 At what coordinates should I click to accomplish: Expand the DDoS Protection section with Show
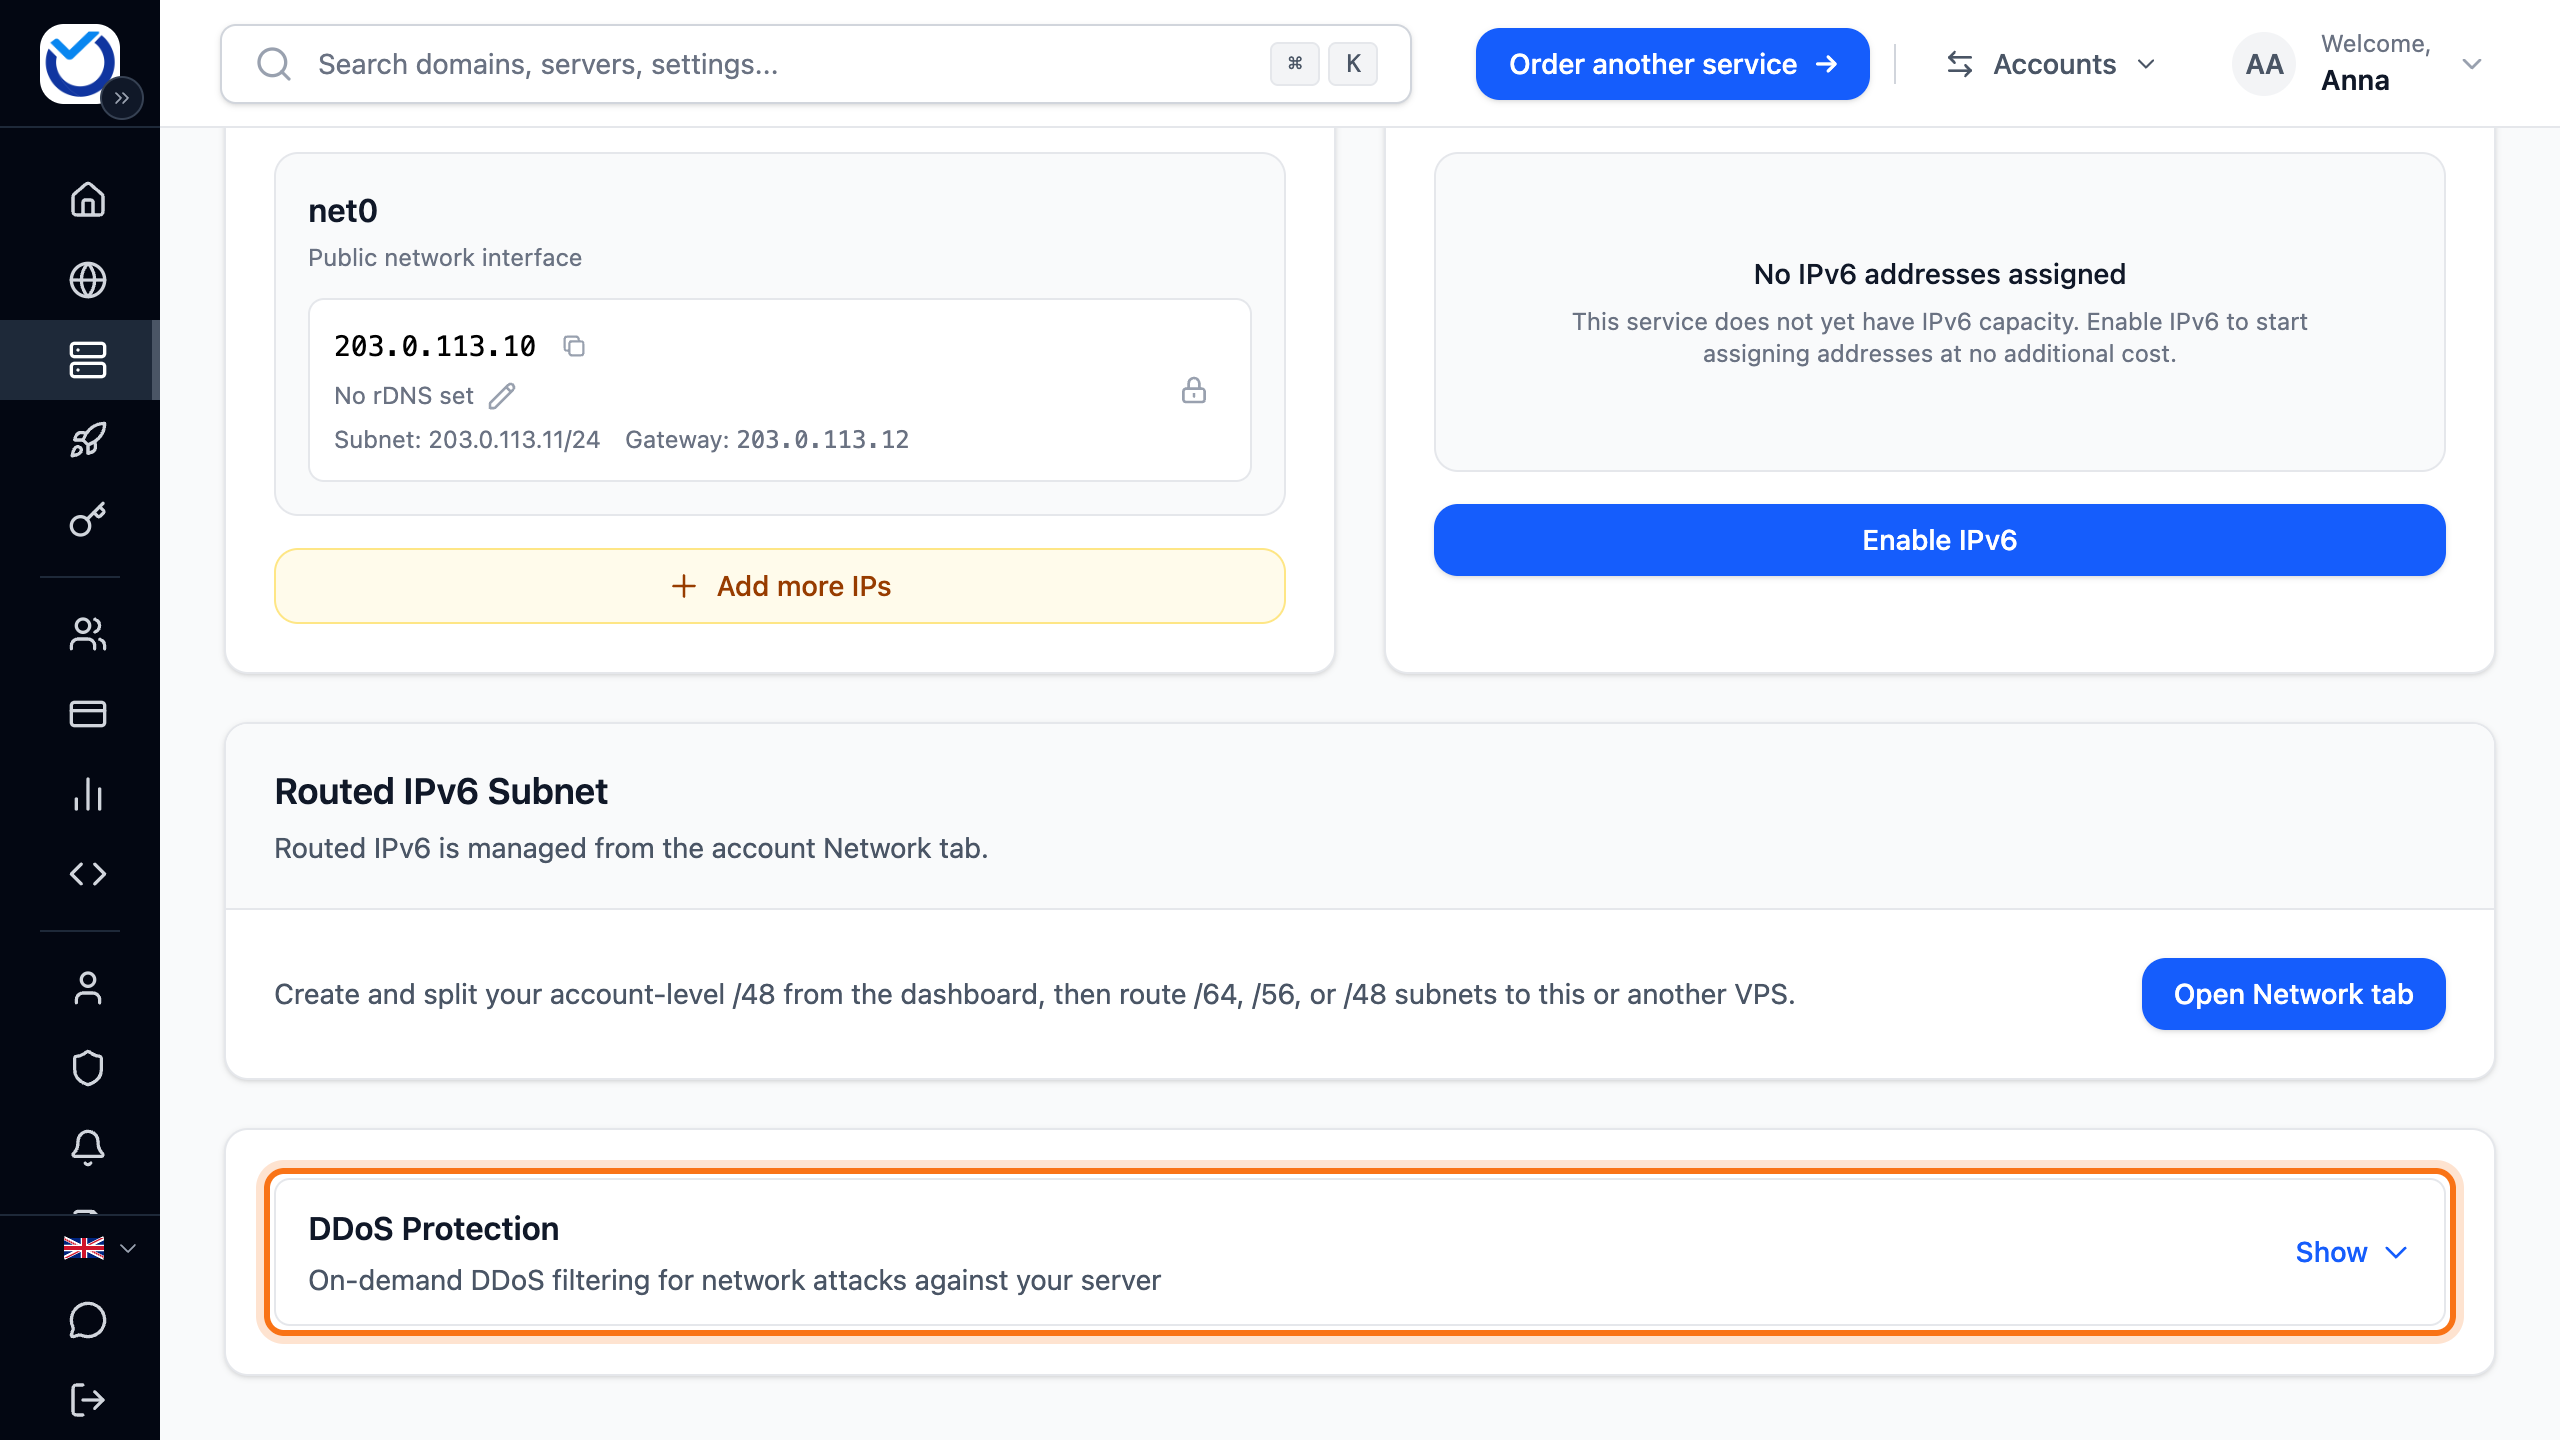[2351, 1252]
